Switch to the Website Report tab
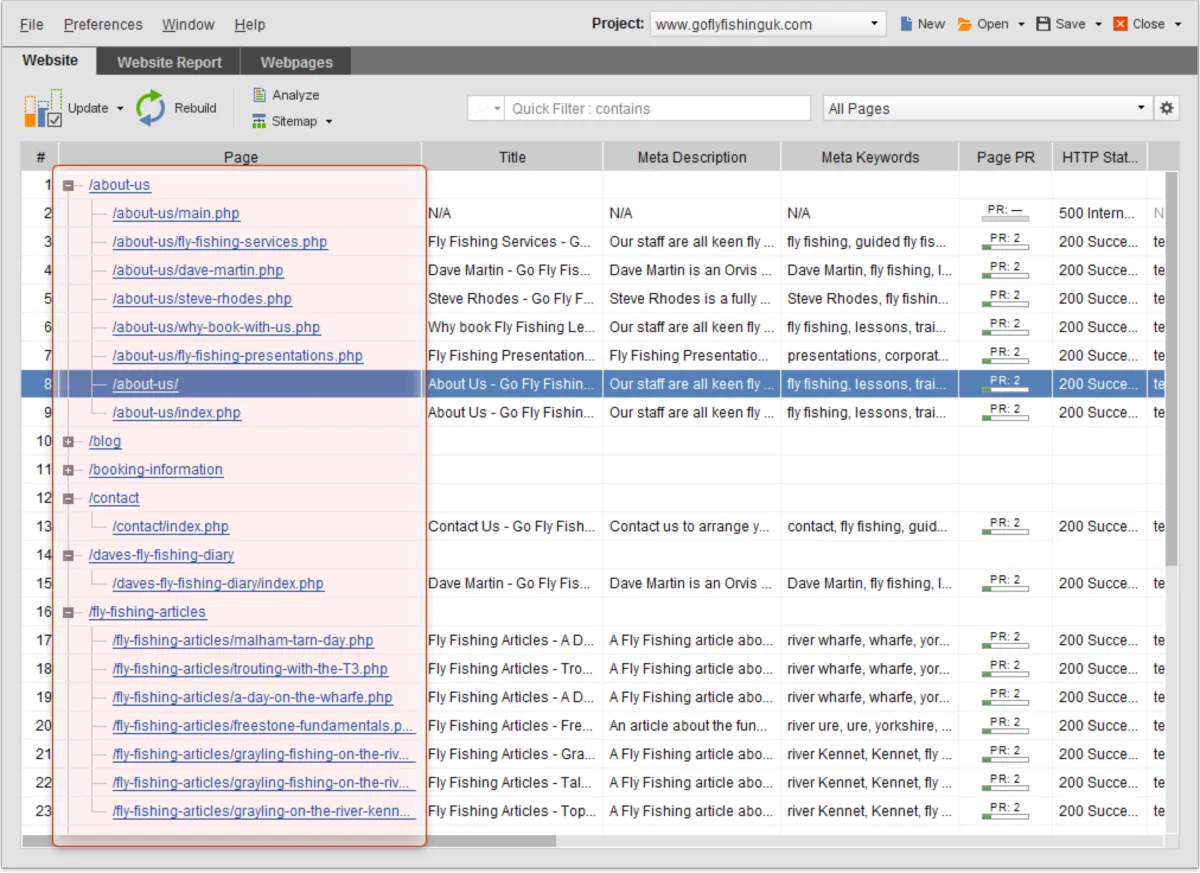1200x873 pixels. 169,62
